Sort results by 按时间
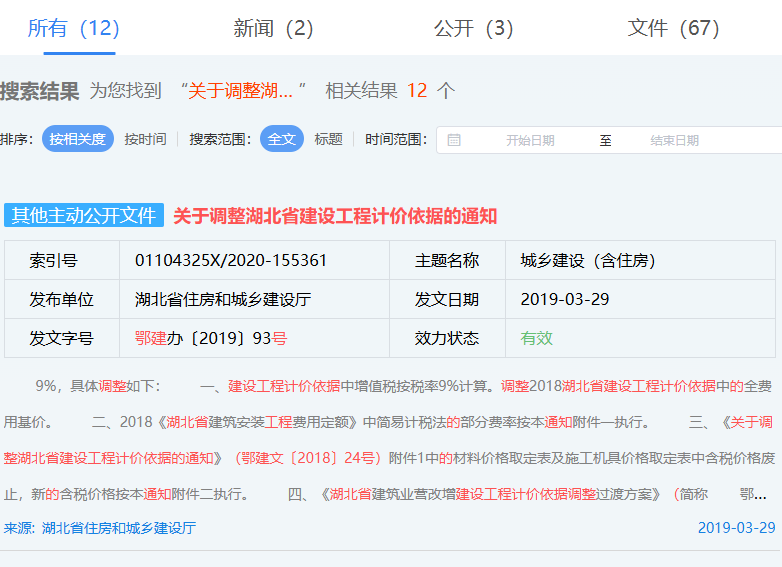Screen dimensions: 782x567 coord(145,139)
